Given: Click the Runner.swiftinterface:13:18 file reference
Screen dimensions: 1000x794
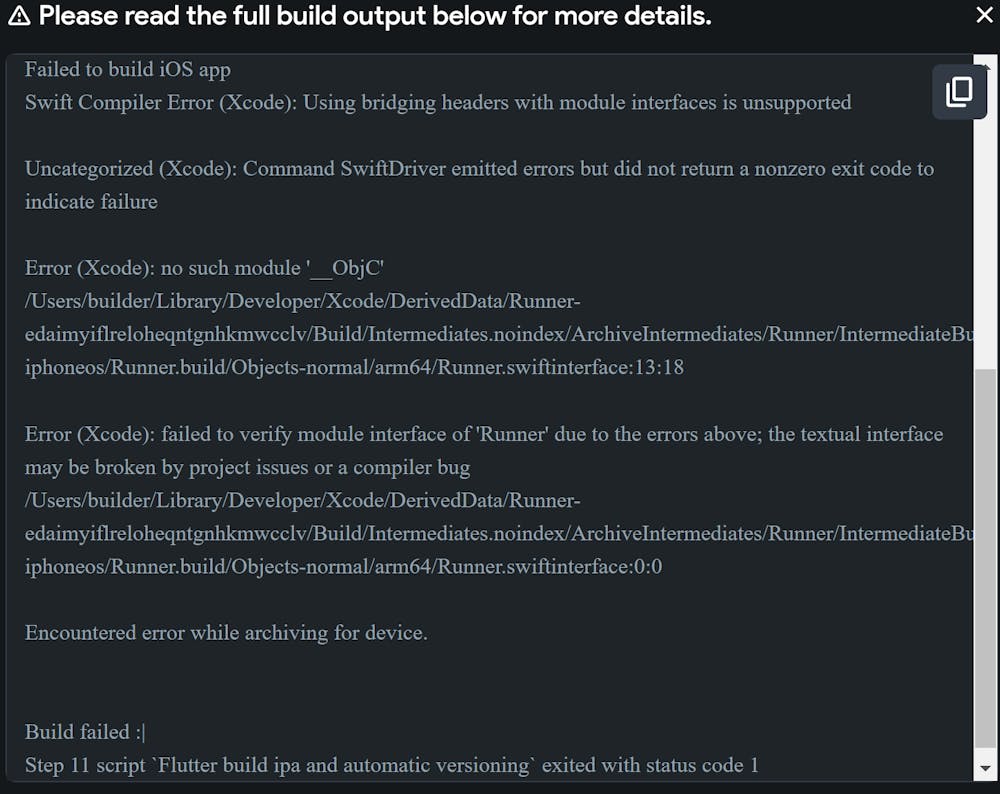Looking at the screenshot, I should (354, 367).
